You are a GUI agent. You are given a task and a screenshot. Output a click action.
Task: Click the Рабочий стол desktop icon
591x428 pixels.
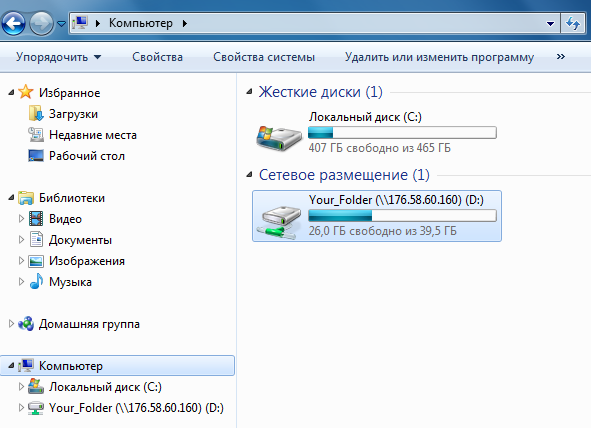click(36, 156)
